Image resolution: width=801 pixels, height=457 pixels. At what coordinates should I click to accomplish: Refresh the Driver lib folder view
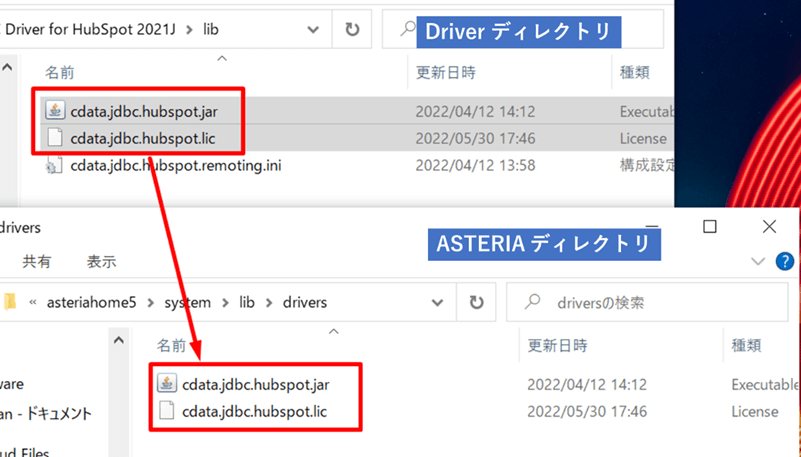tap(352, 30)
